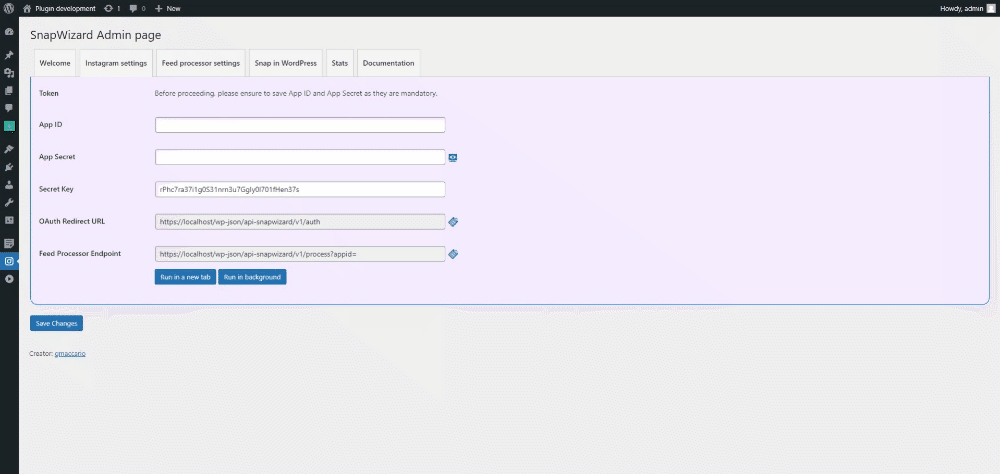Visit the Plugin development site home
The height and width of the screenshot is (474, 1000).
(59, 8)
